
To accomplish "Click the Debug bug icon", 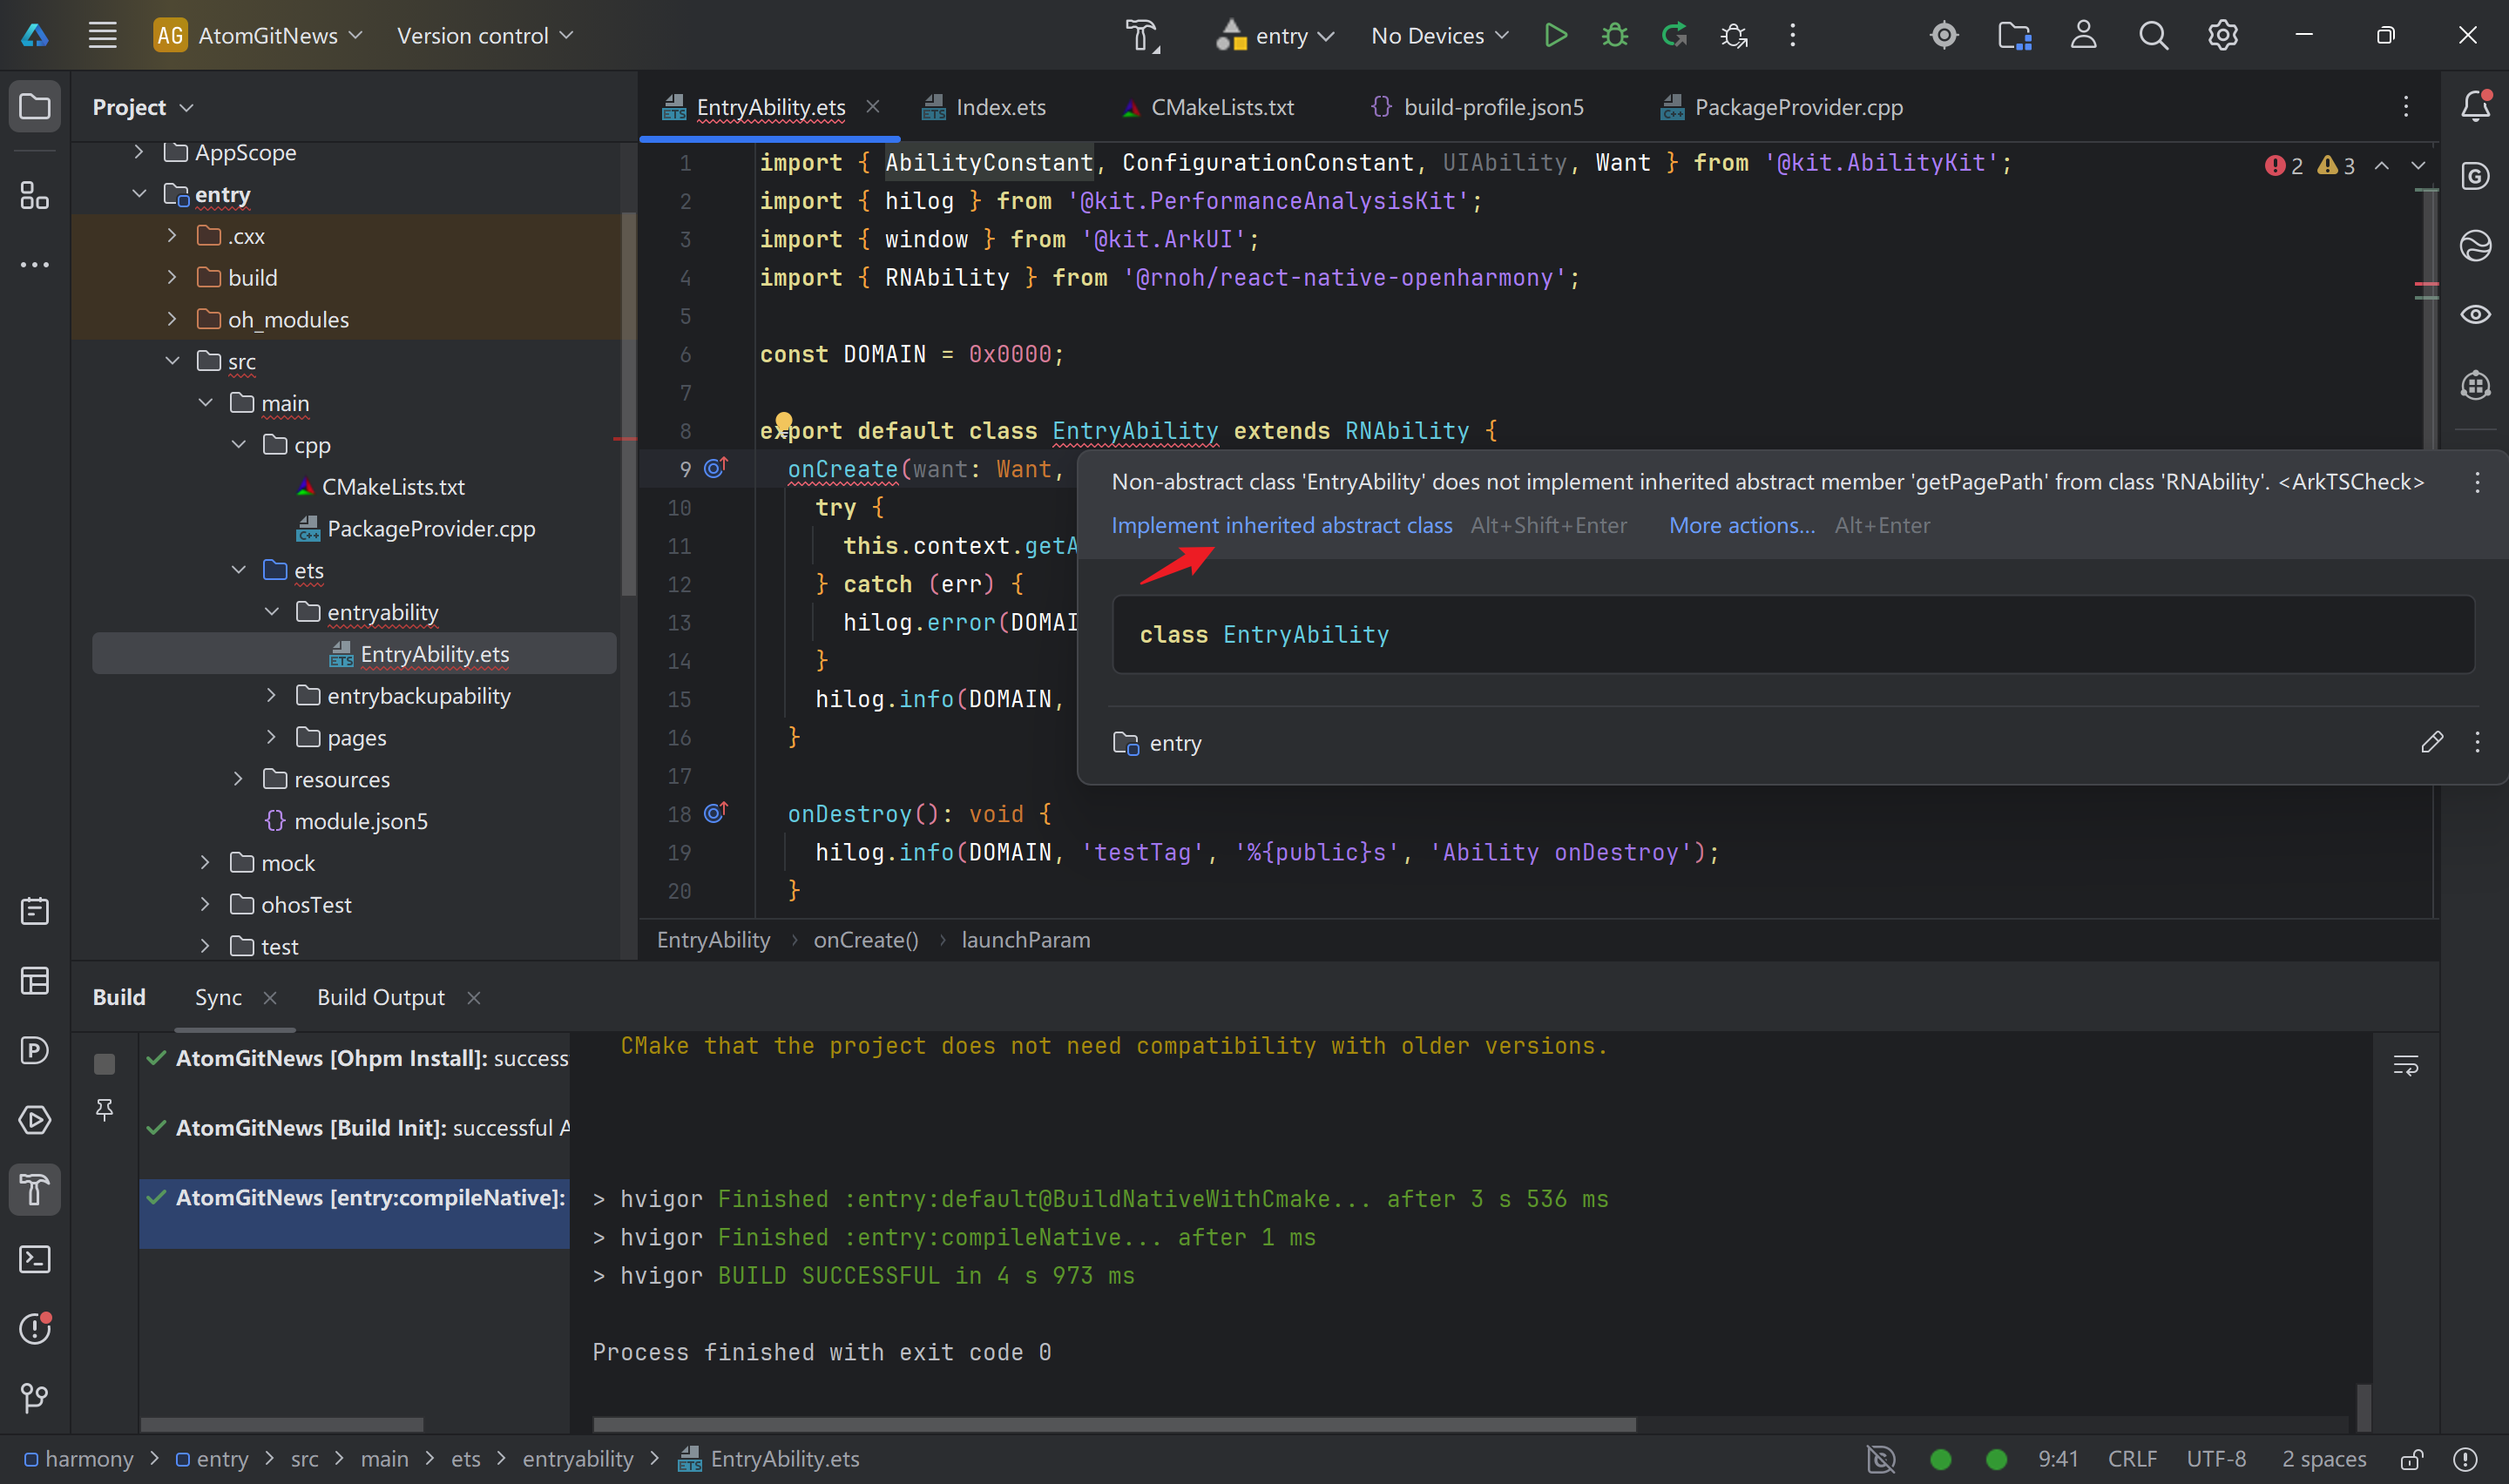I will point(1614,36).
